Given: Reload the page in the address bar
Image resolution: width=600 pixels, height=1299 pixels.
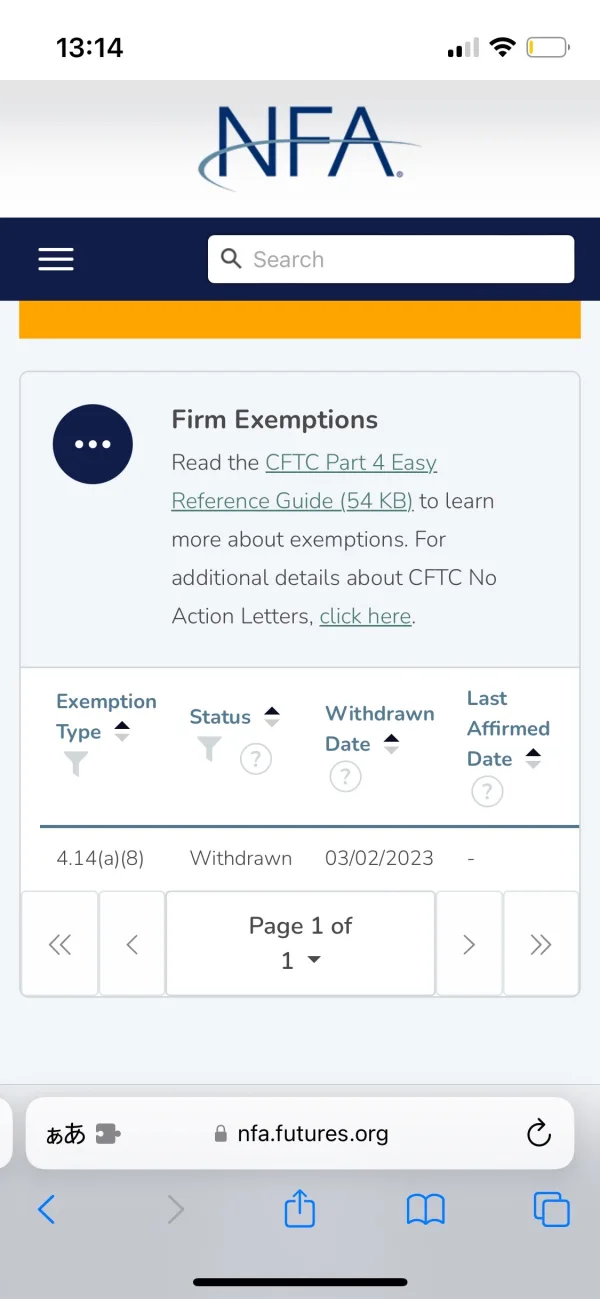Looking at the screenshot, I should (538, 1133).
